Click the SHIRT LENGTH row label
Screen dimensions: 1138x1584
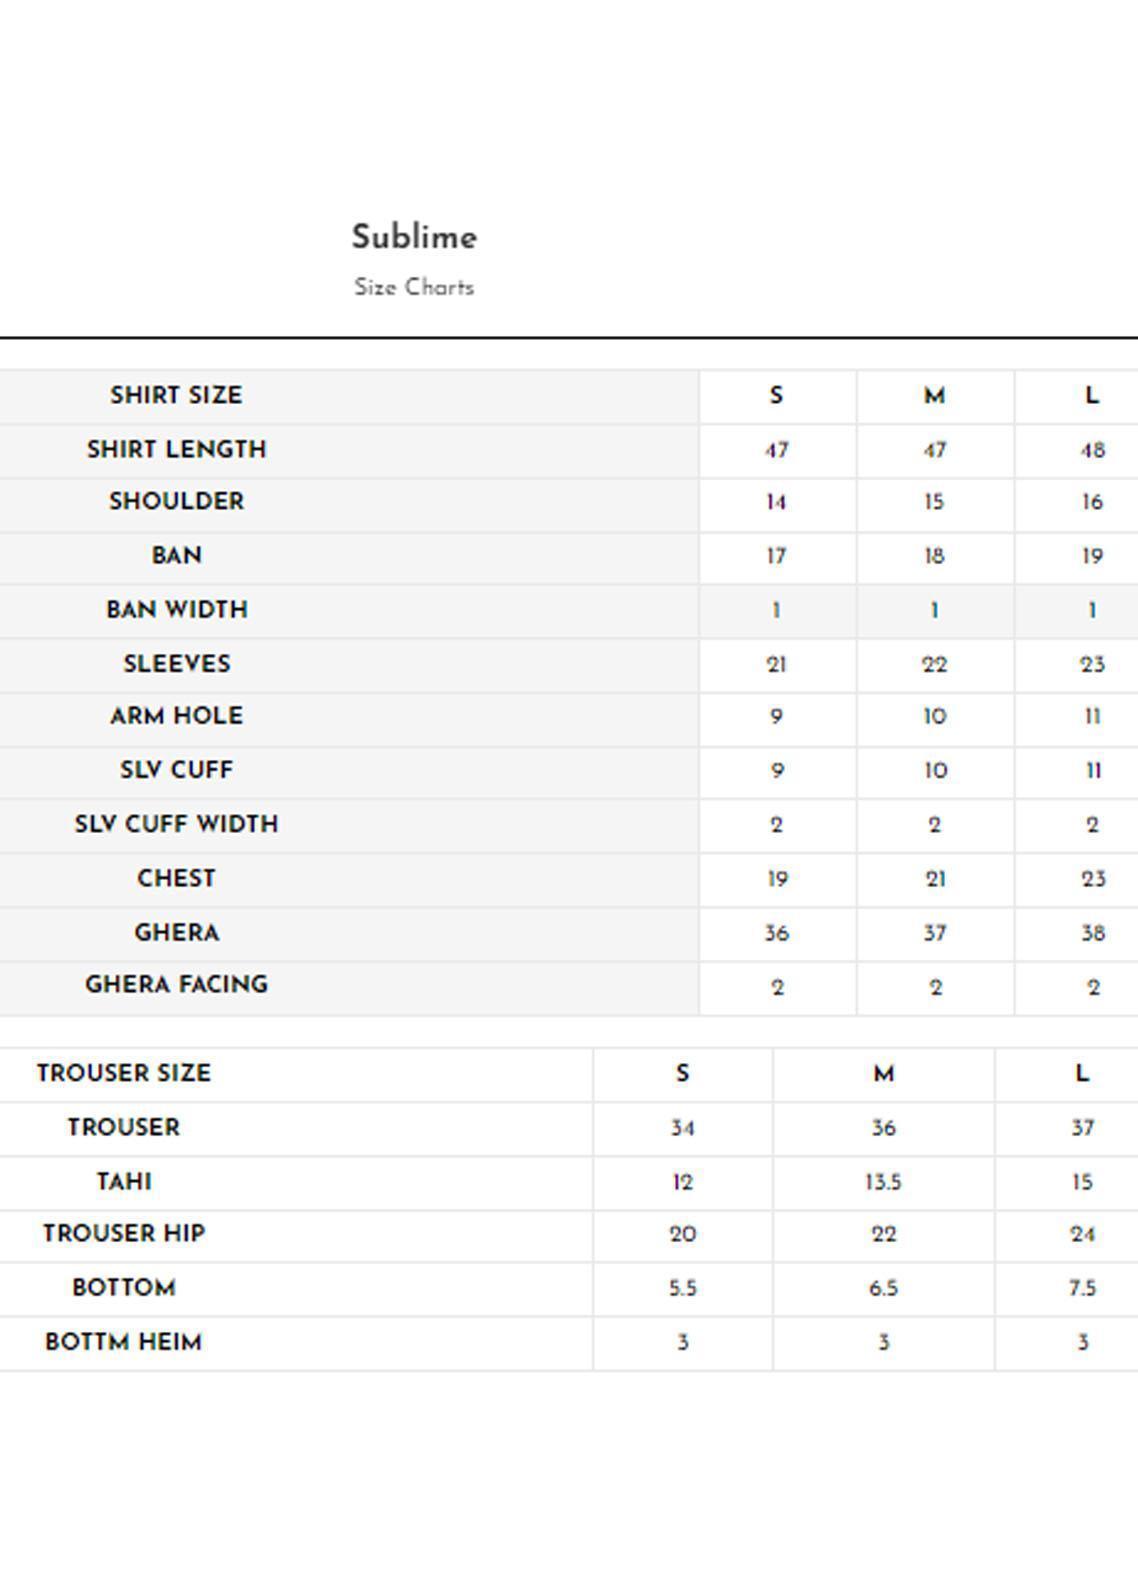[x=176, y=450]
